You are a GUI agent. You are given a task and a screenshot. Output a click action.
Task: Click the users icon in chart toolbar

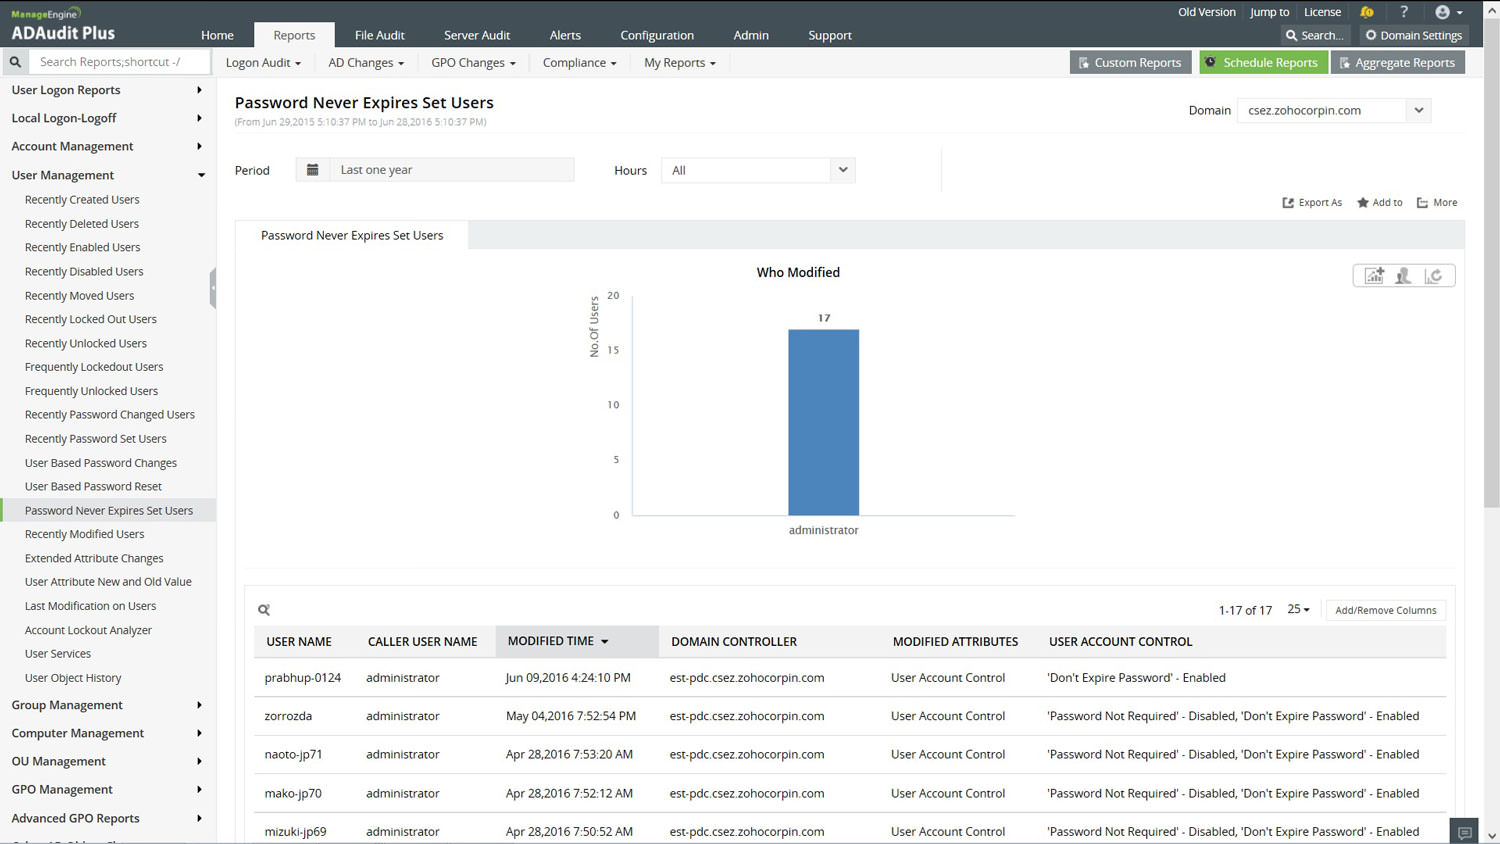pyautogui.click(x=1404, y=276)
